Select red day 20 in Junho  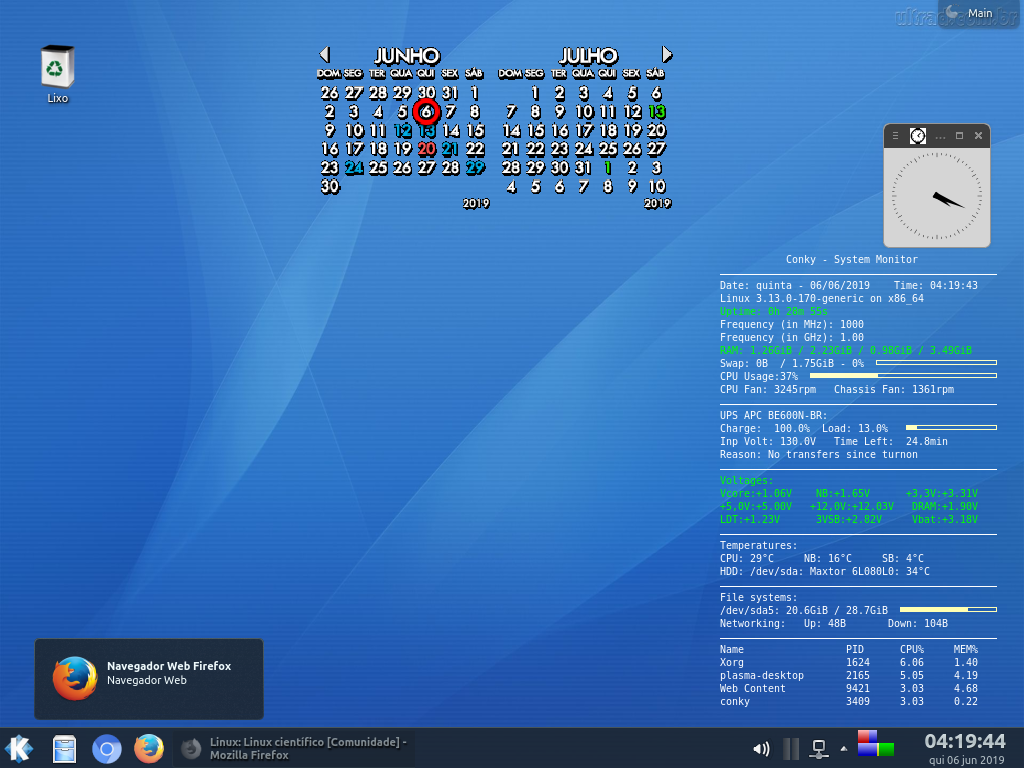(426, 149)
